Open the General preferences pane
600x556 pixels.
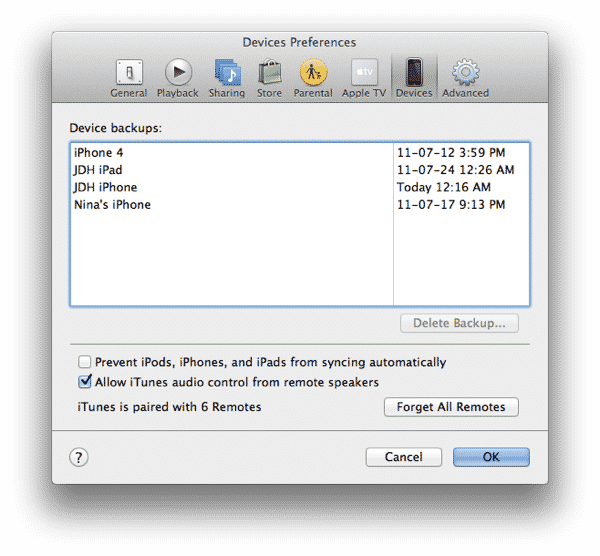point(128,78)
